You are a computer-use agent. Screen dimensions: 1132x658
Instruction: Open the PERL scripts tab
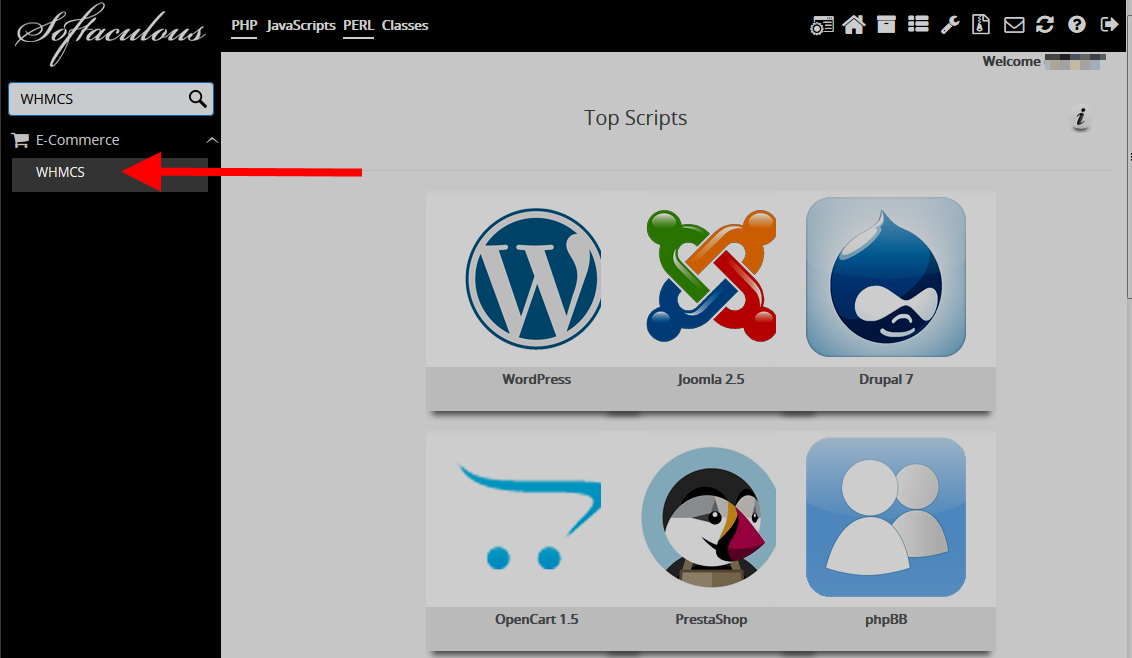tap(358, 25)
